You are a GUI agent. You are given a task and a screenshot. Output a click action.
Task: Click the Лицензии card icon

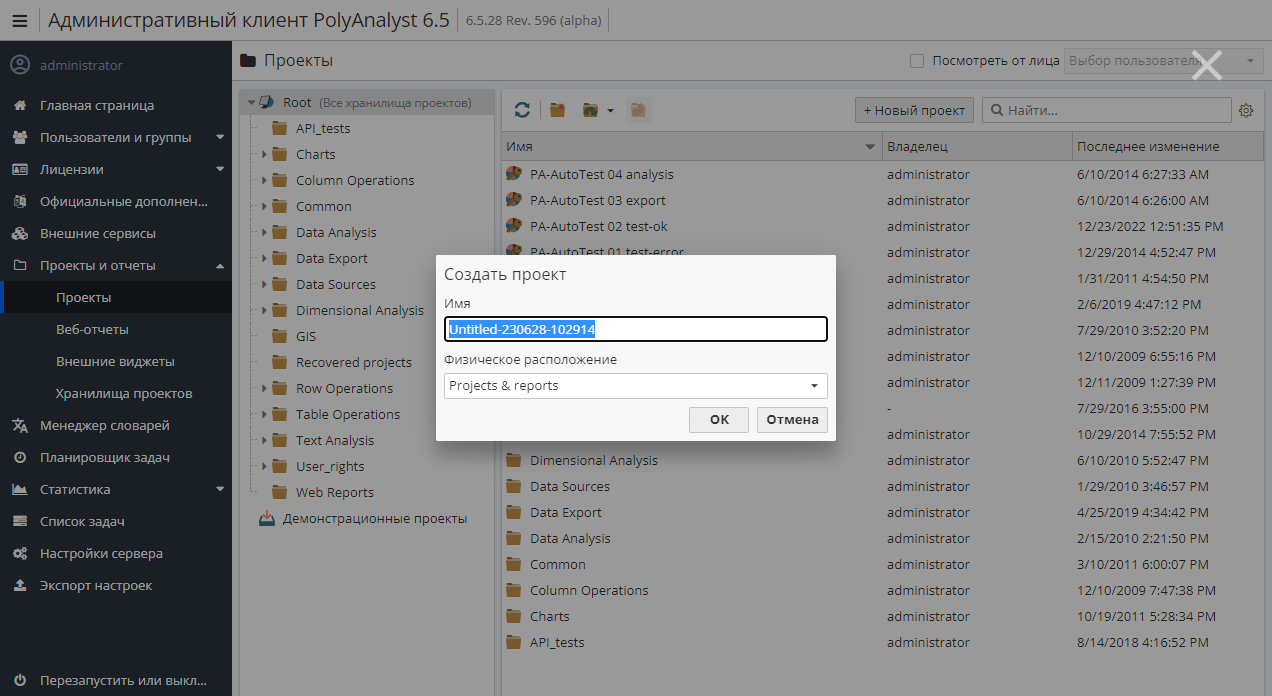[x=19, y=169]
